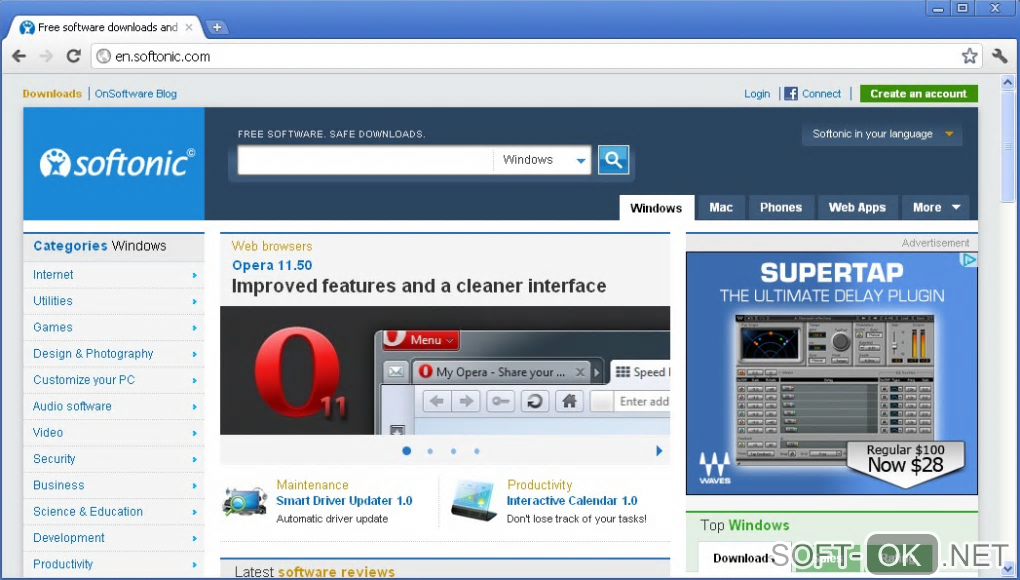
Task: Switch to the Web Apps tab
Action: click(857, 207)
